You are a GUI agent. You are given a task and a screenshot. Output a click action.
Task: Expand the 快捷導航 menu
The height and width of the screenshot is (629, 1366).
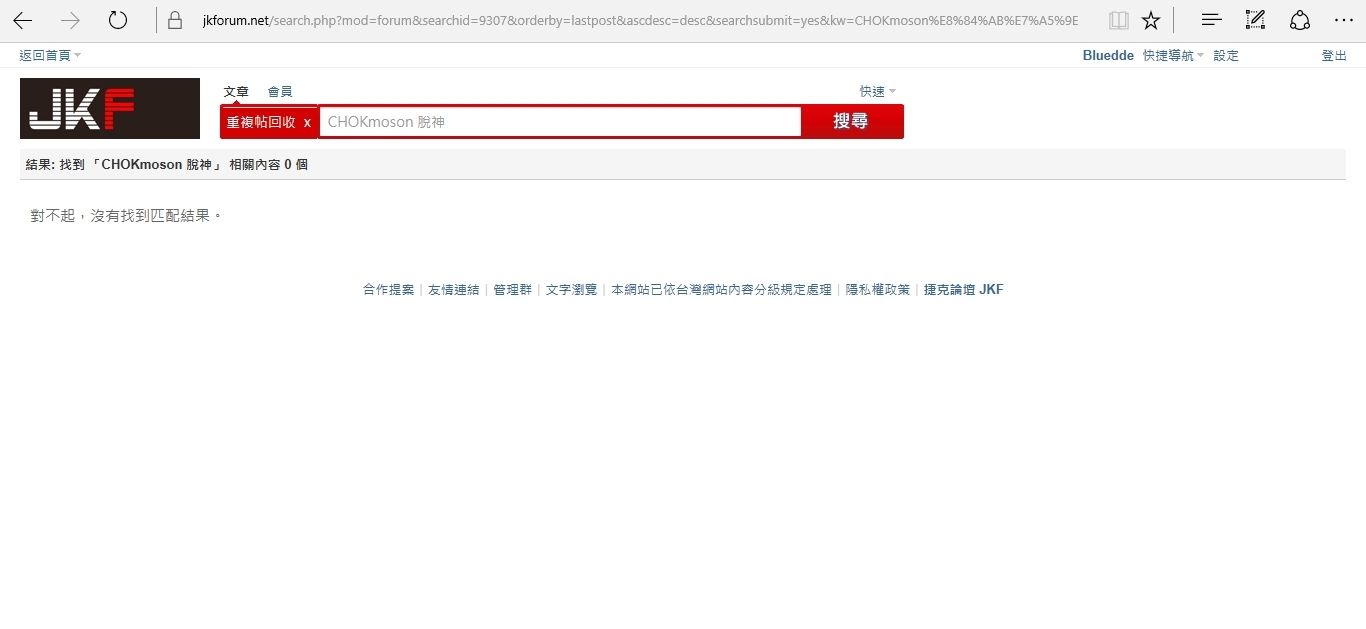[x=1173, y=55]
